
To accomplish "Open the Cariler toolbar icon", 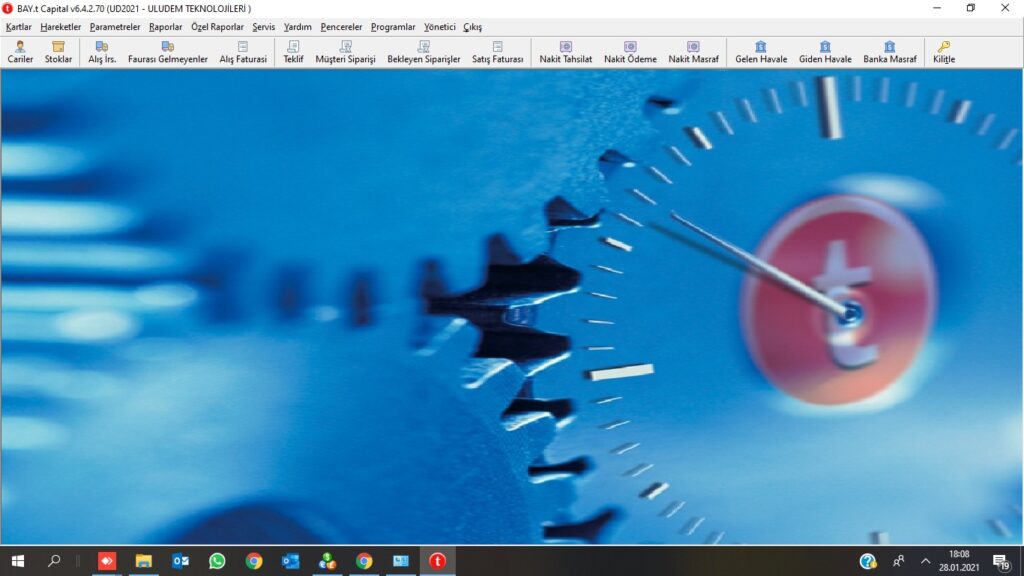I will click(20, 52).
